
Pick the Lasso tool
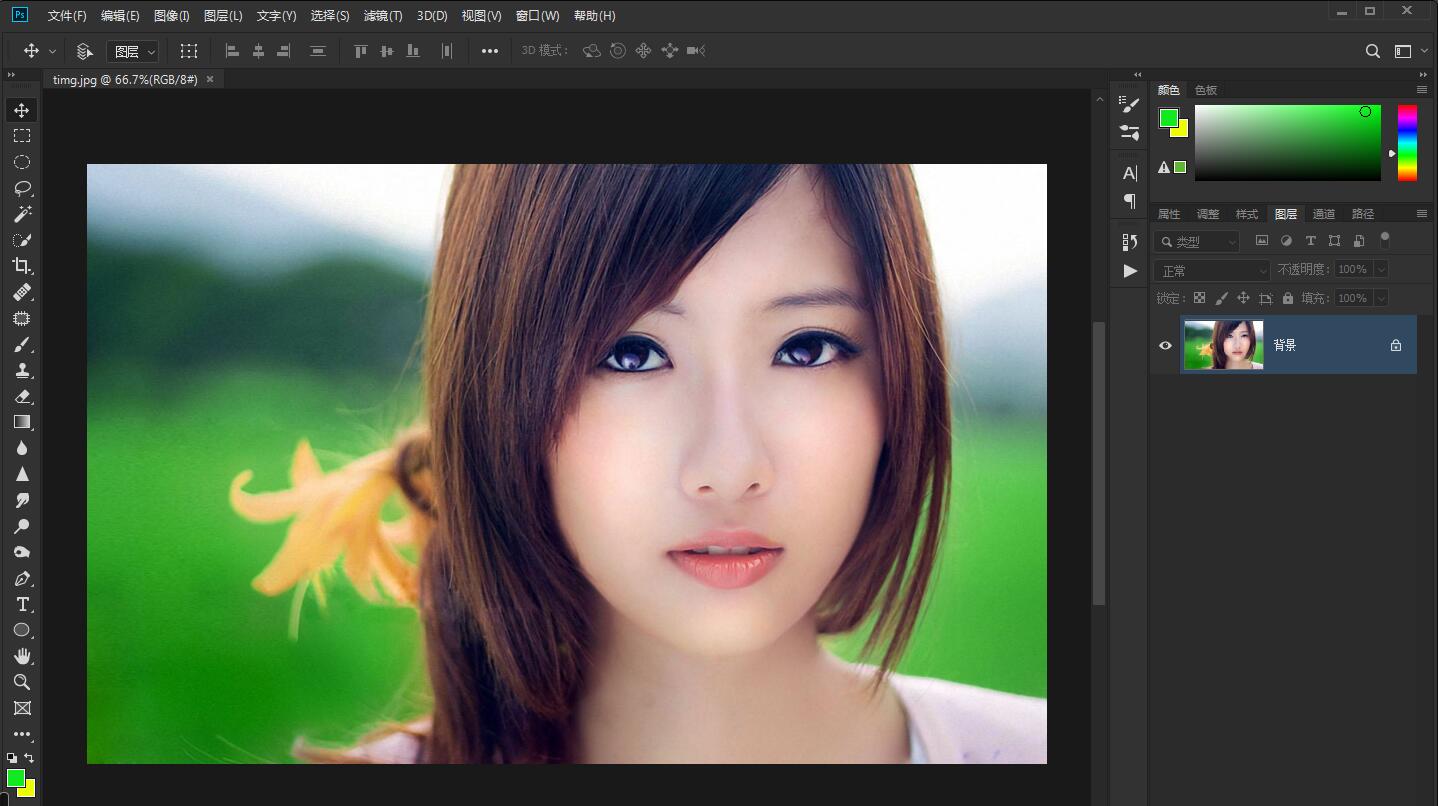22,188
